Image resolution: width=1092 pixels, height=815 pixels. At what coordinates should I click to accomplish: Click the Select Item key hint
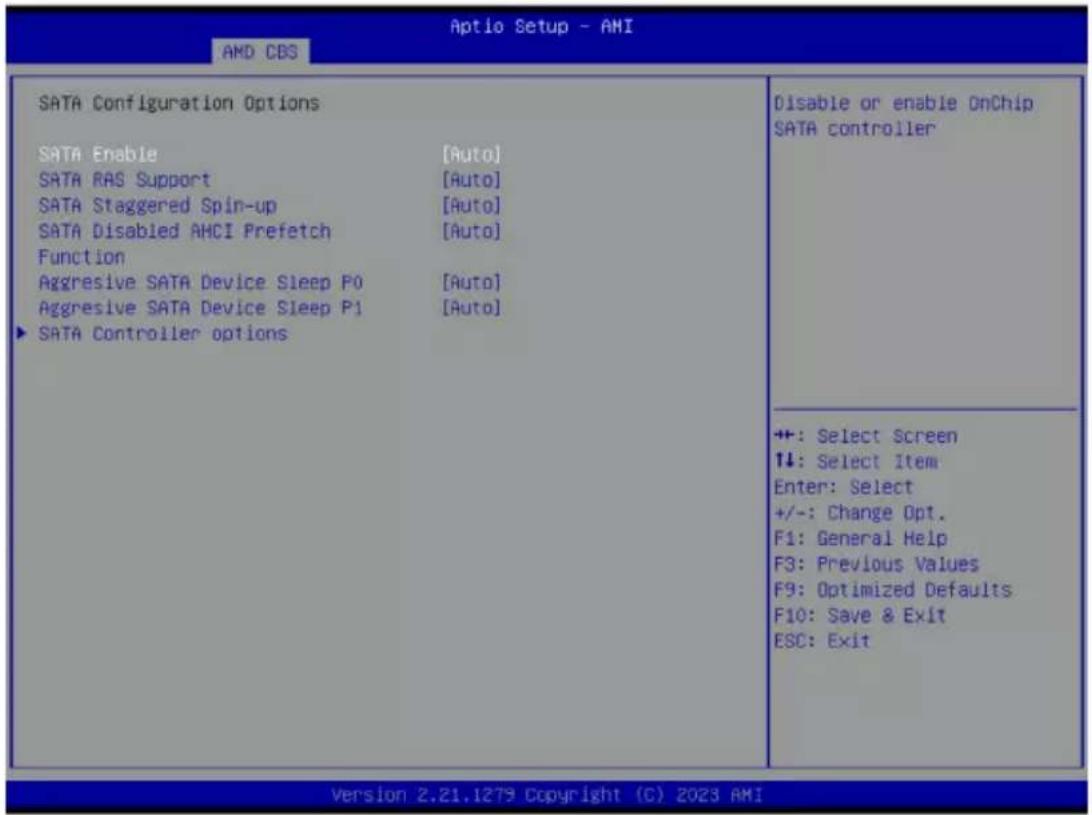coord(856,461)
